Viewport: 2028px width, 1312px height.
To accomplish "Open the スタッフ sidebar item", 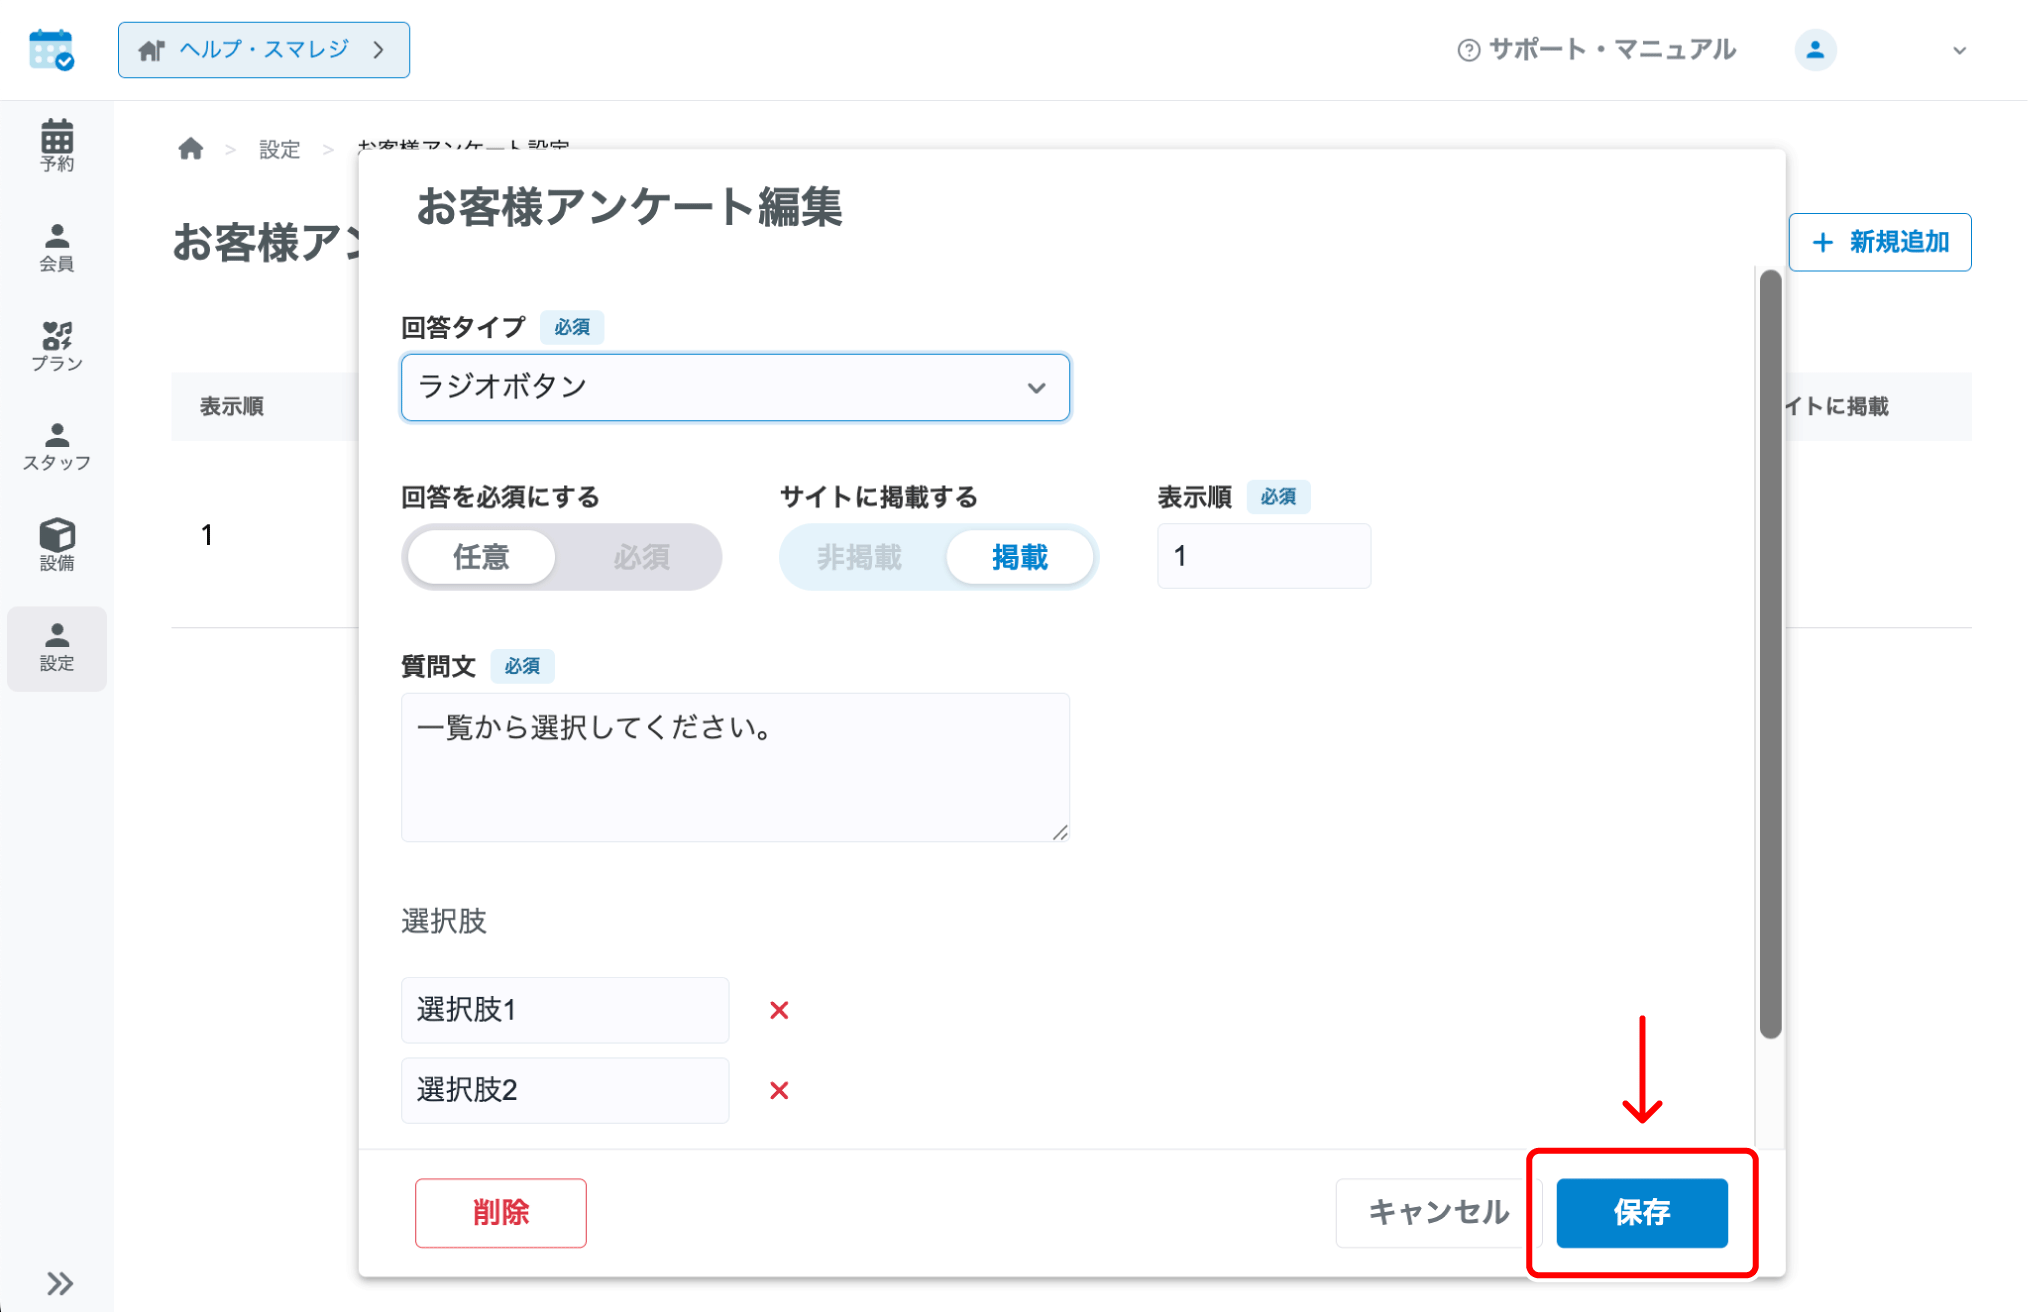I will pos(57,447).
